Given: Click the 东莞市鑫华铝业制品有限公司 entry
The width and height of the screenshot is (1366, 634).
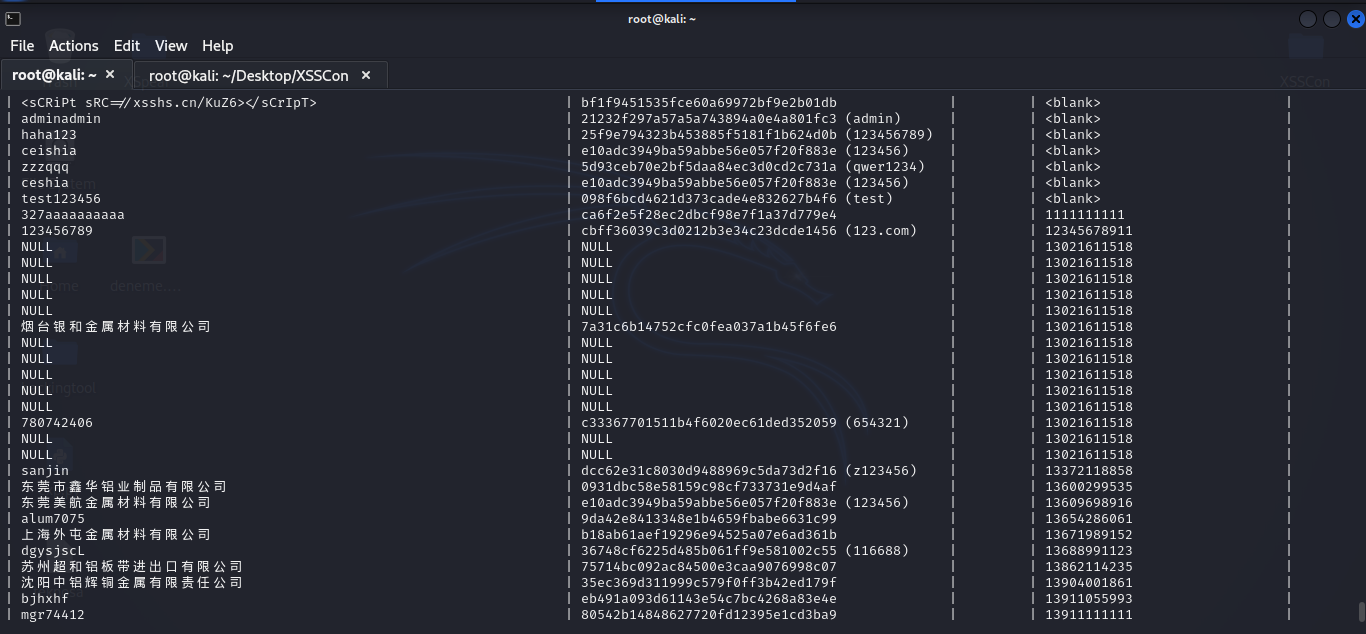Looking at the screenshot, I should coord(124,487).
